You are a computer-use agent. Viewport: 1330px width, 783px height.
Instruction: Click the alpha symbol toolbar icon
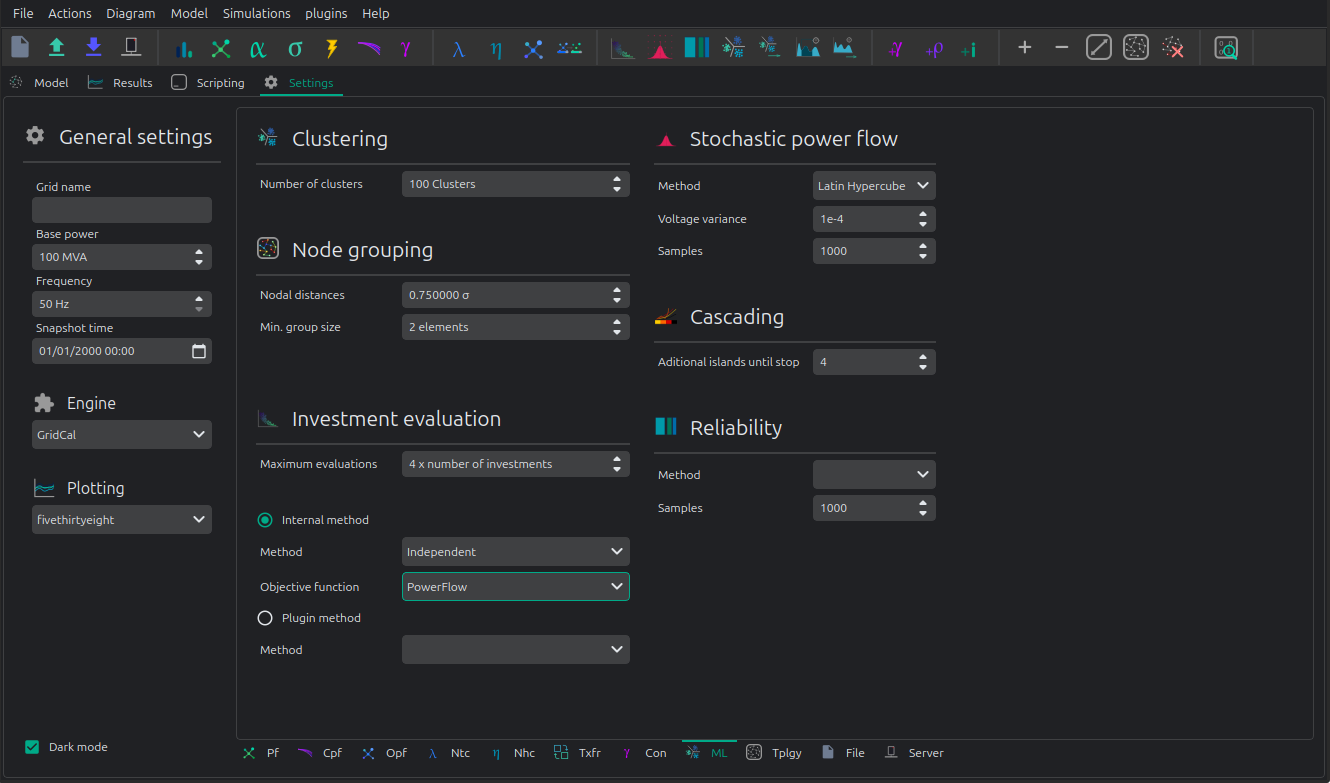pos(258,48)
